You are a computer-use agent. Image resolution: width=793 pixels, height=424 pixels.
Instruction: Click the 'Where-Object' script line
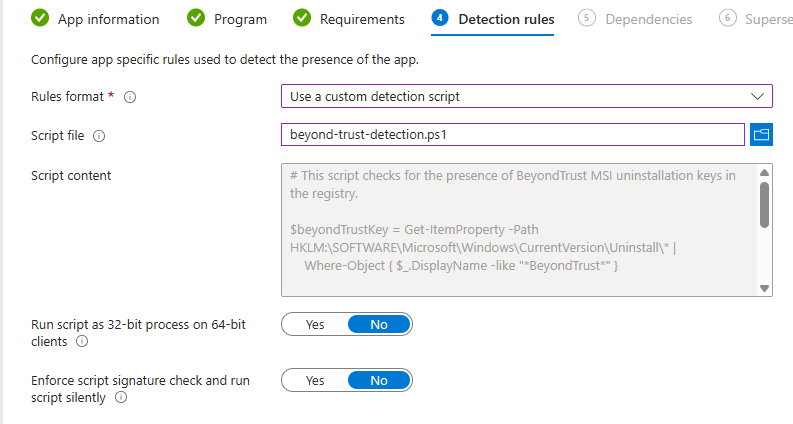point(461,266)
